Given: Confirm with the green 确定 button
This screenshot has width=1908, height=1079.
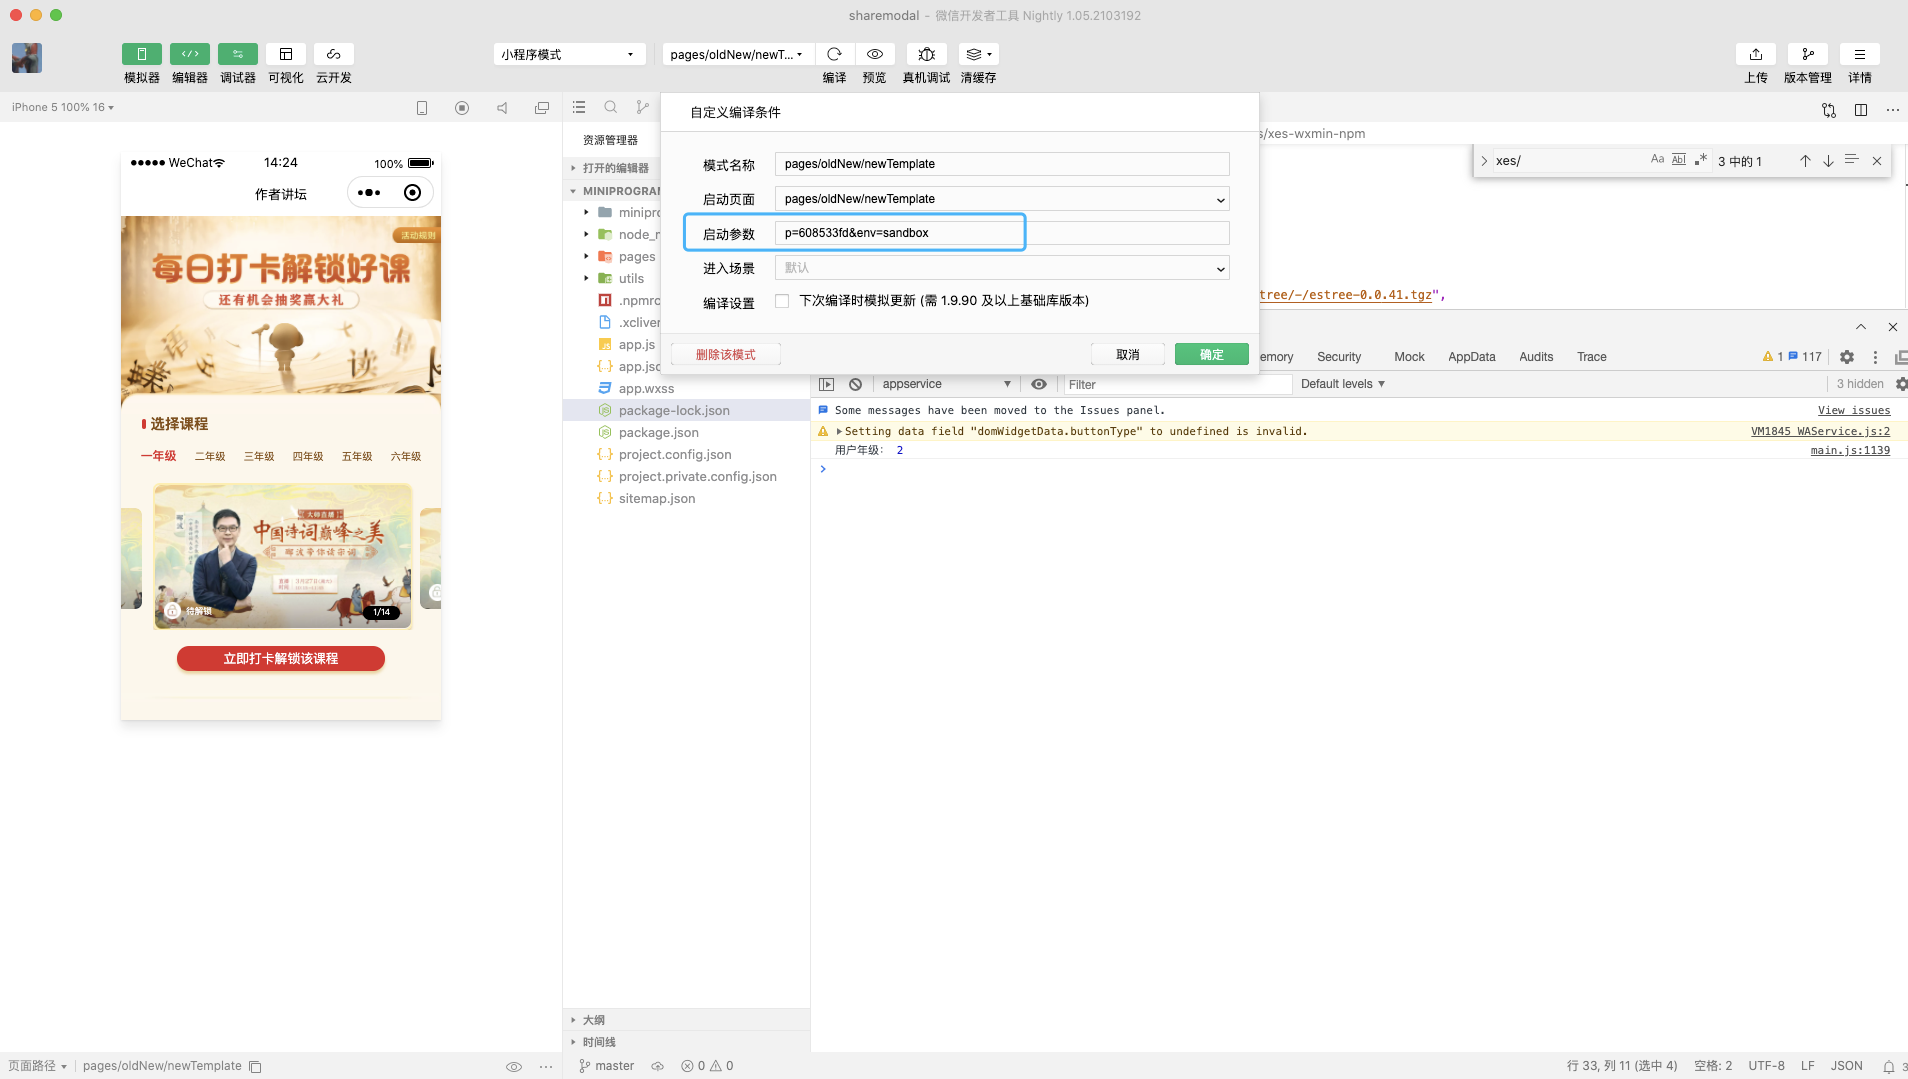Looking at the screenshot, I should 1211,355.
